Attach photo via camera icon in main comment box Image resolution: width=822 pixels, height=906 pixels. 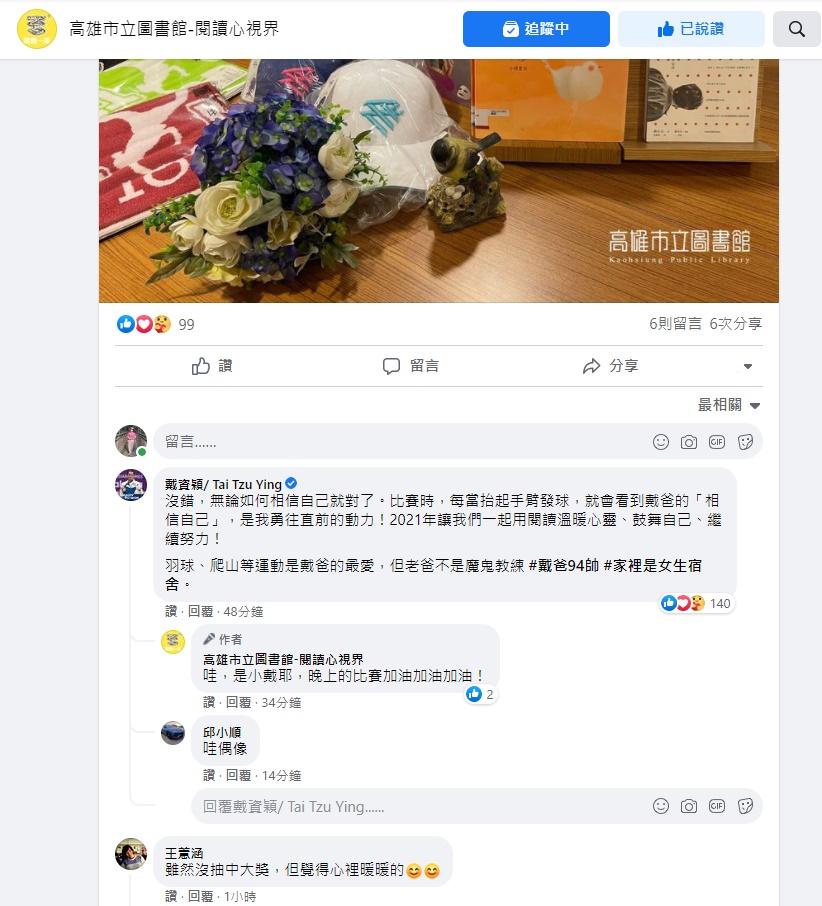point(689,442)
